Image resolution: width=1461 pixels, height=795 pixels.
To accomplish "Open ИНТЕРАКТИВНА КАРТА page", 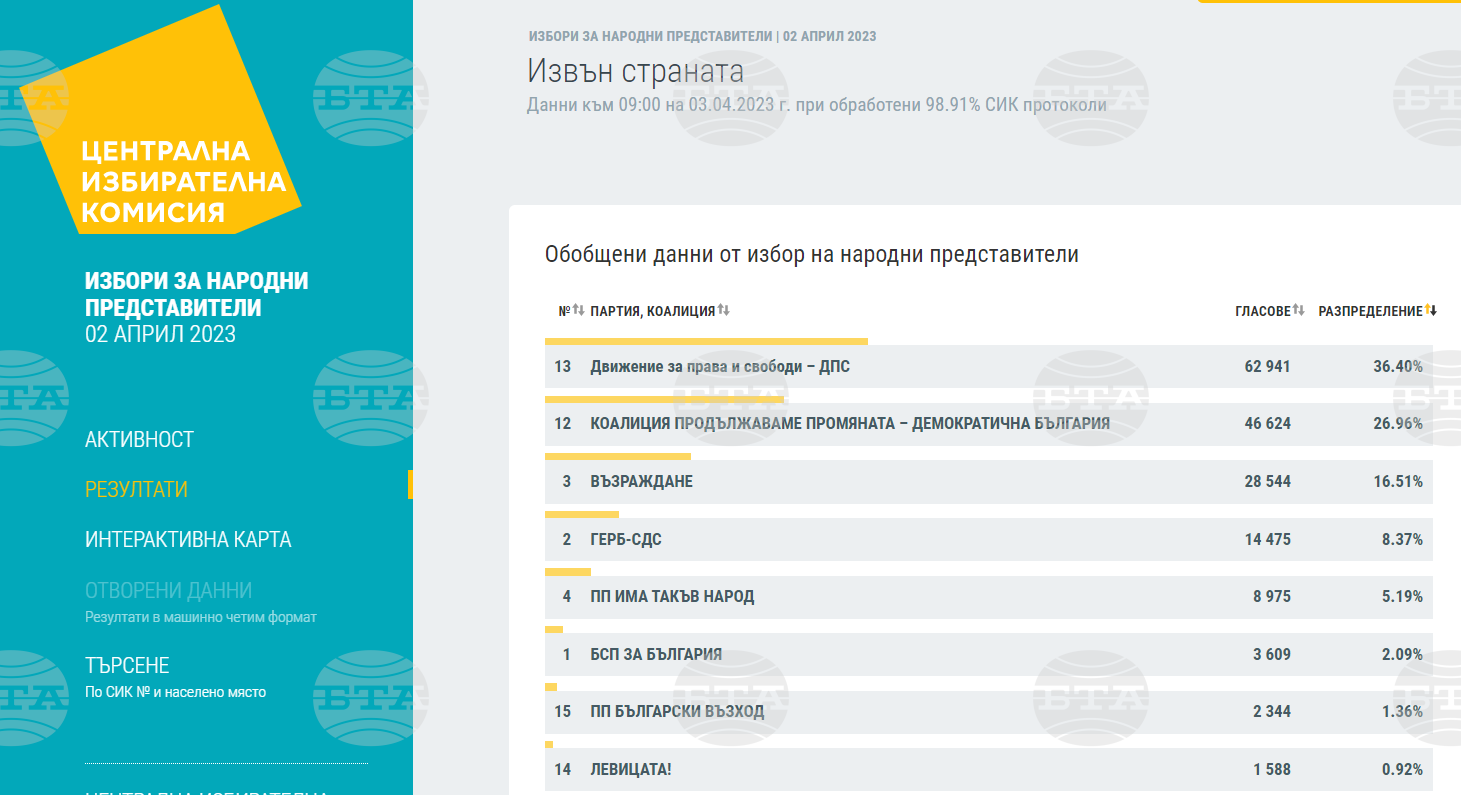I will [188, 540].
